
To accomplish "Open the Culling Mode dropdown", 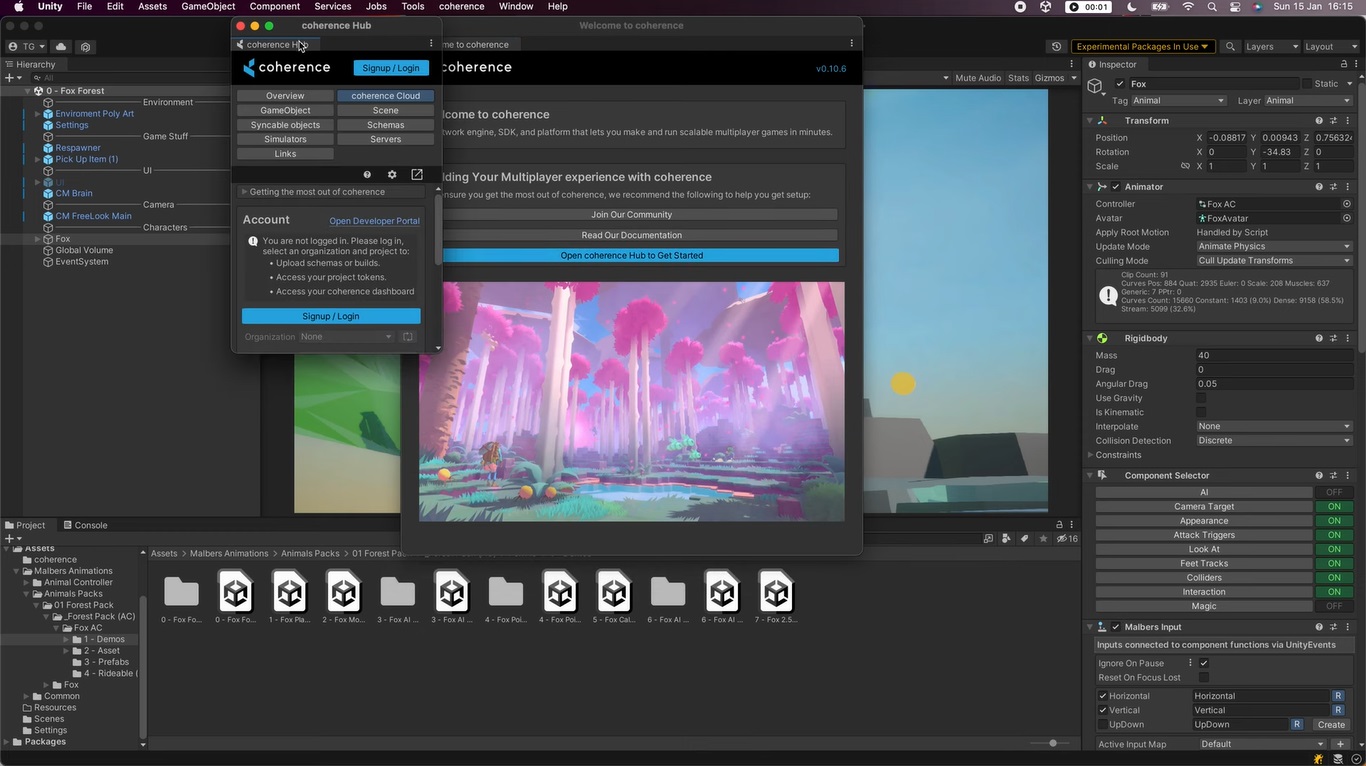I will click(1274, 260).
